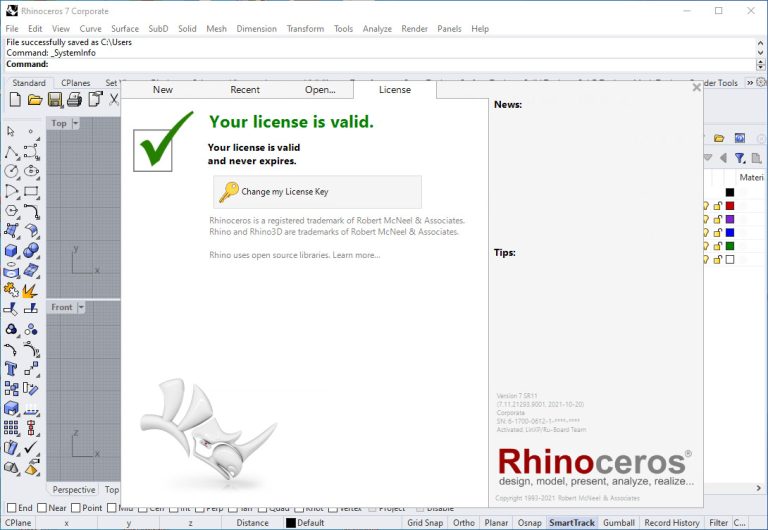Open the SubD menu
This screenshot has height=530, width=768.
click(x=158, y=28)
